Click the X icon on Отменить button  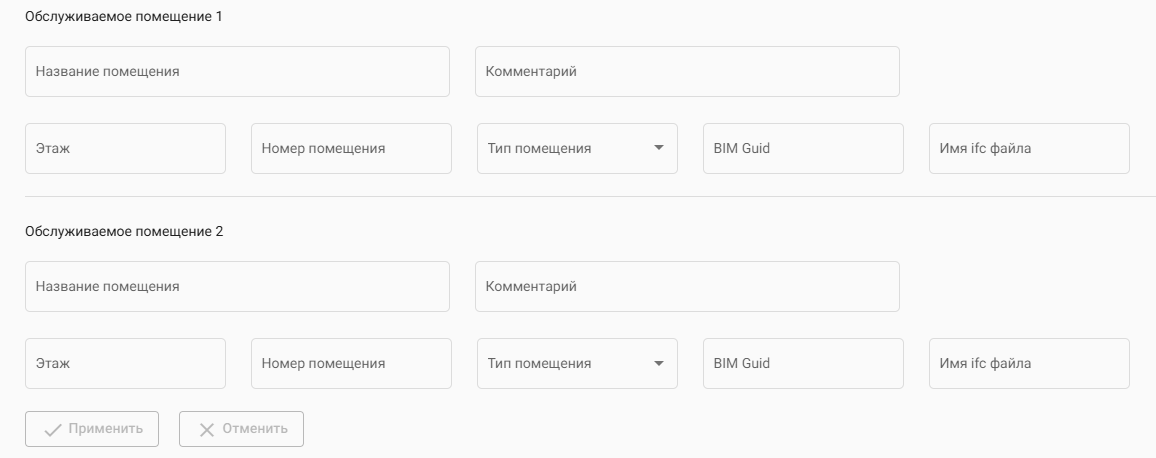(x=207, y=429)
